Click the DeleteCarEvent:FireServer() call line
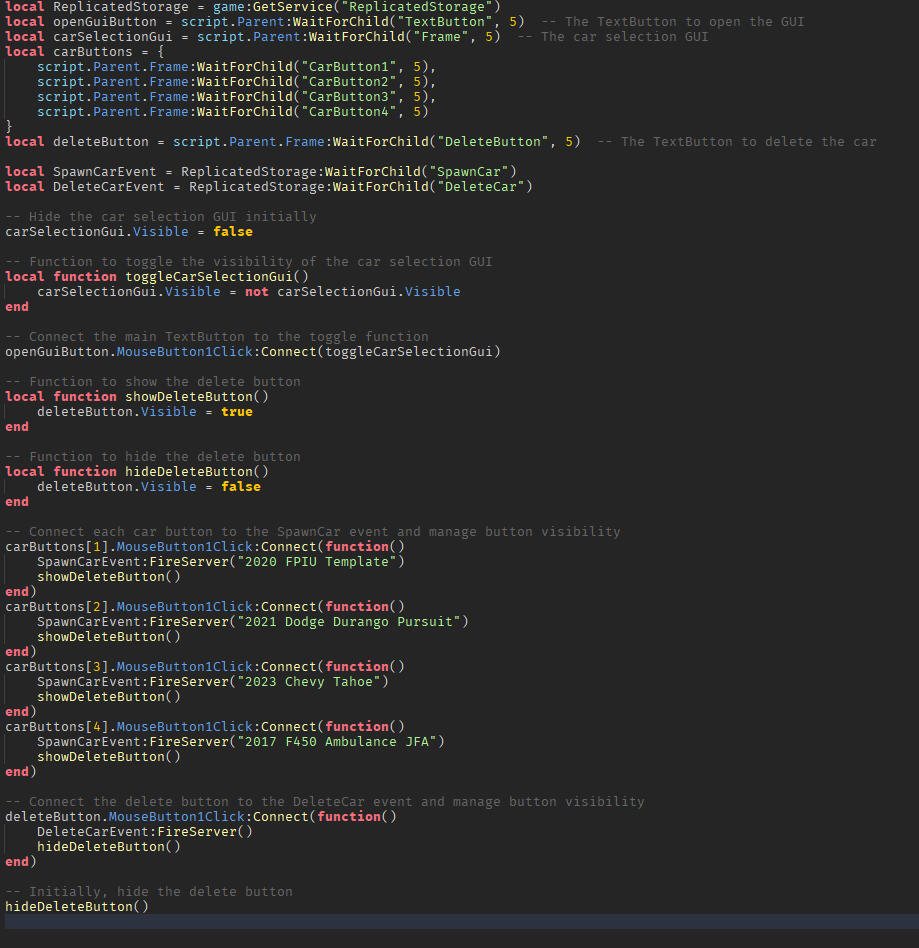 click(x=144, y=831)
